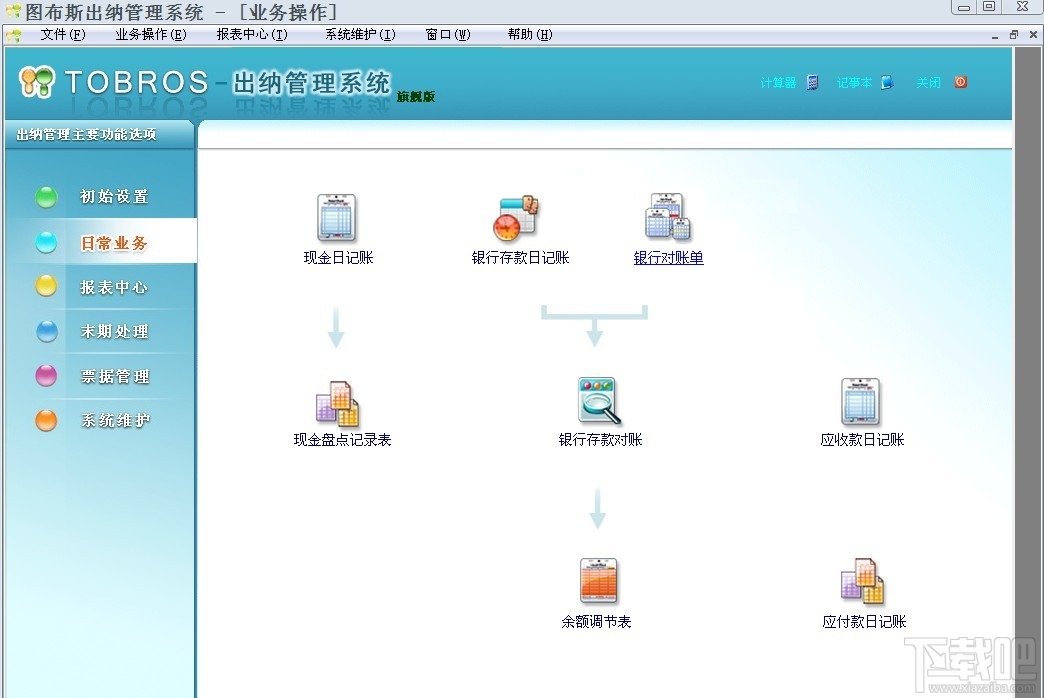The height and width of the screenshot is (698, 1044).
Task: Close the inner 业务操作 child window
Action: coord(1033,35)
